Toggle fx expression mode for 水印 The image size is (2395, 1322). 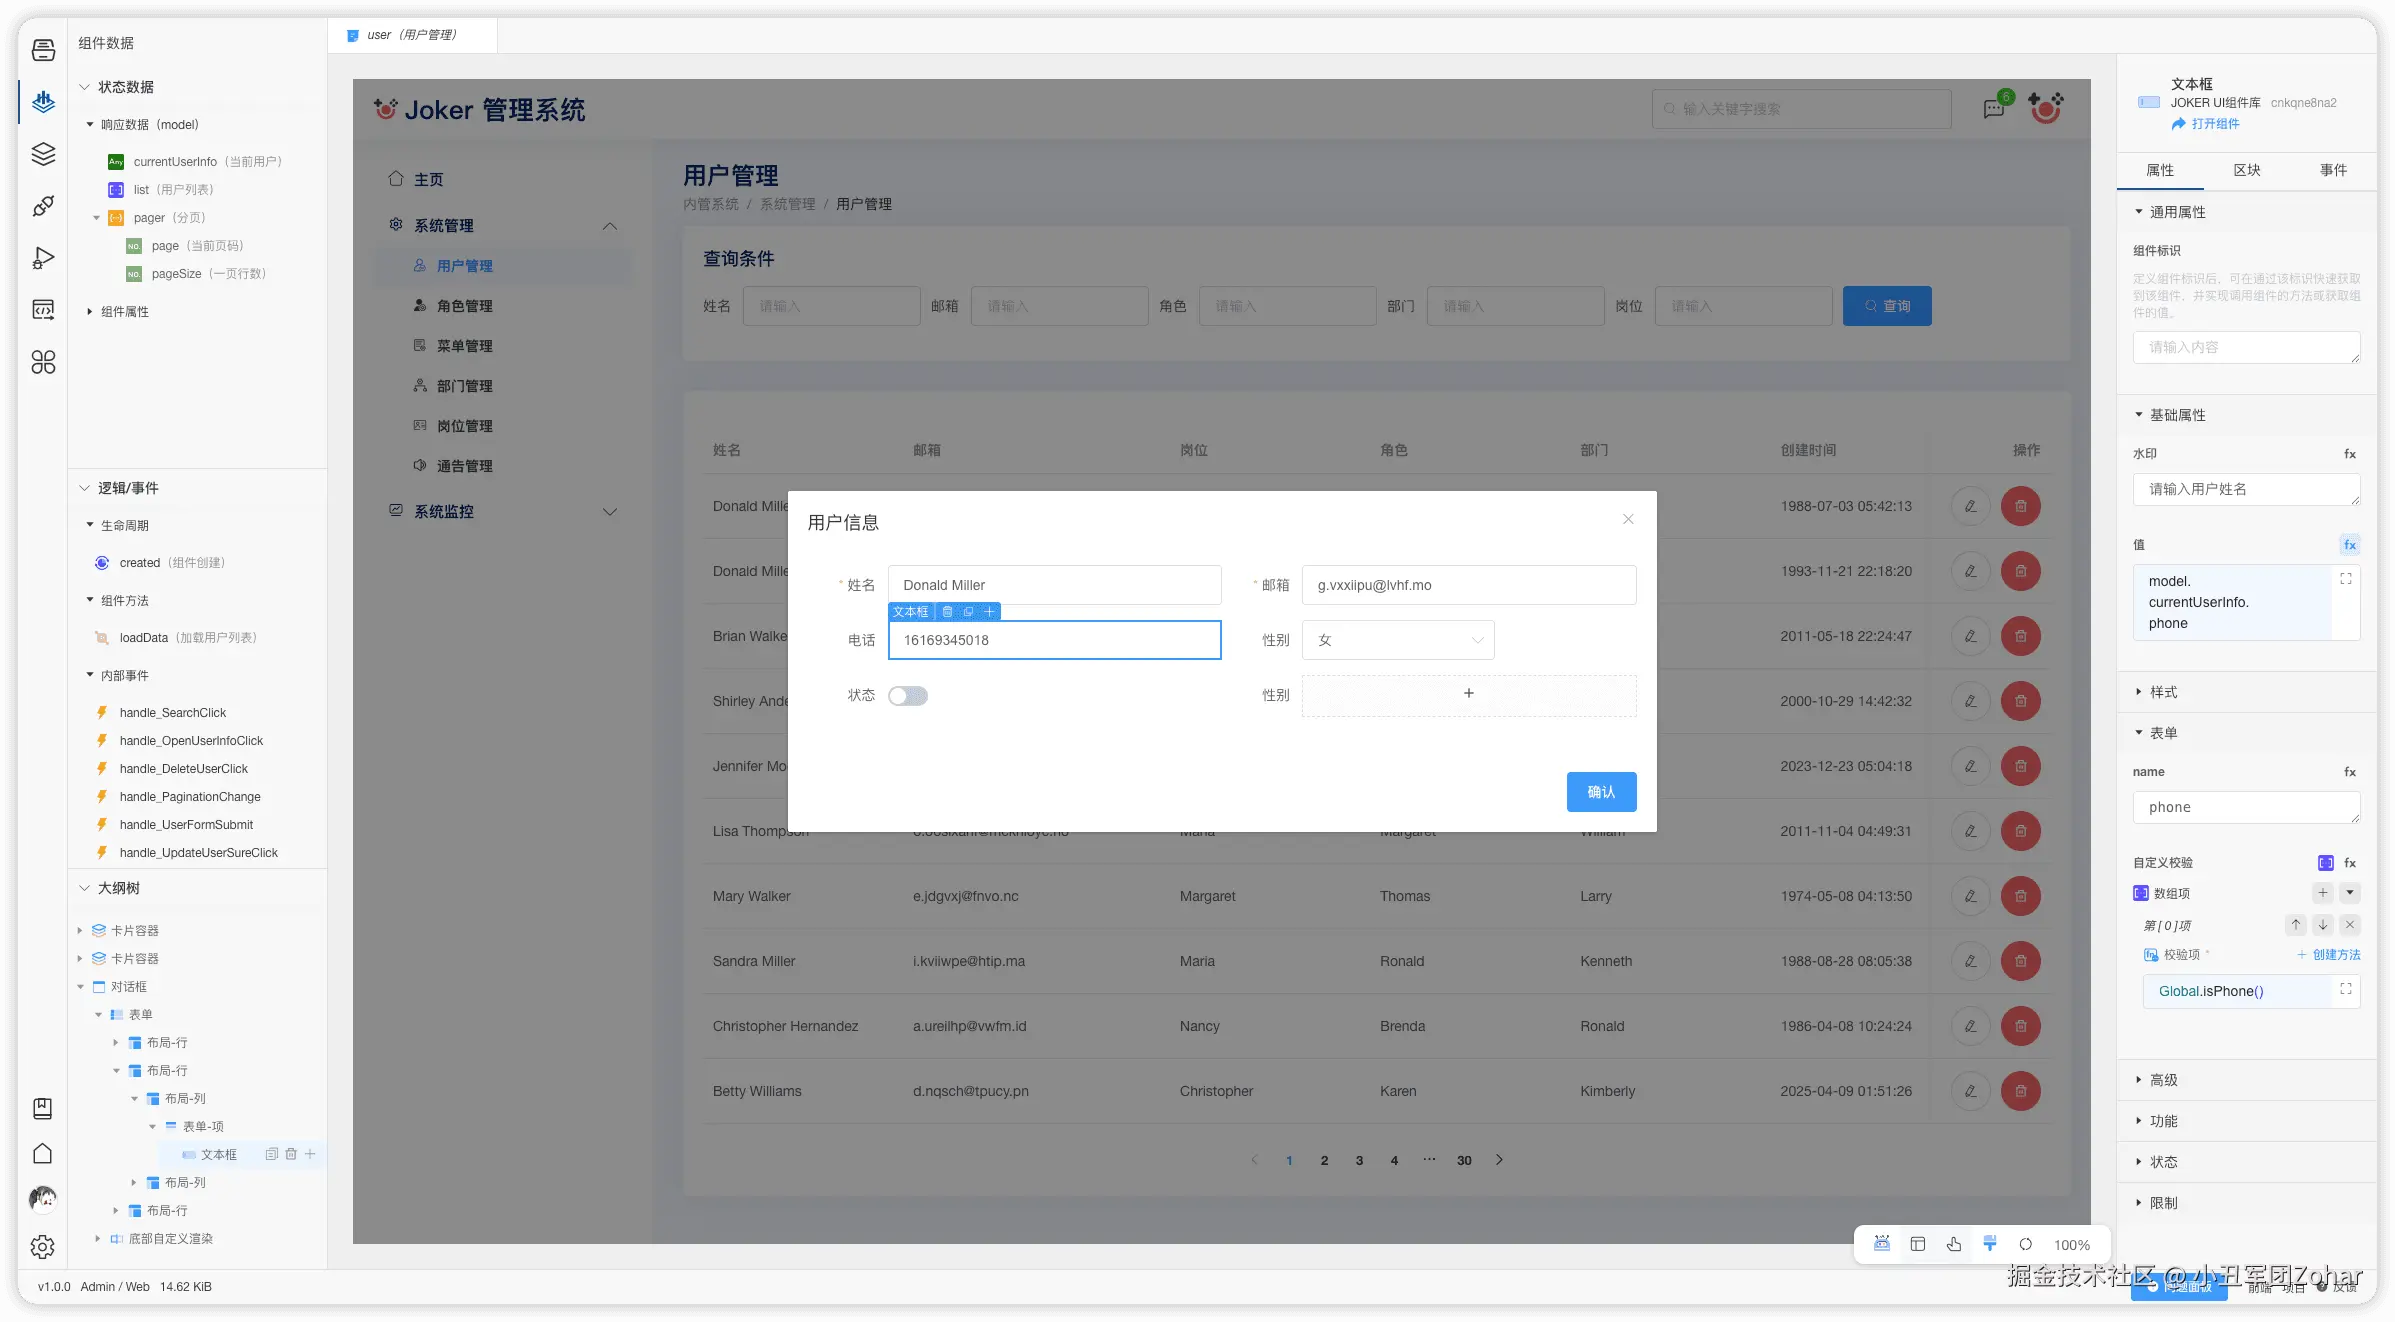point(2349,454)
